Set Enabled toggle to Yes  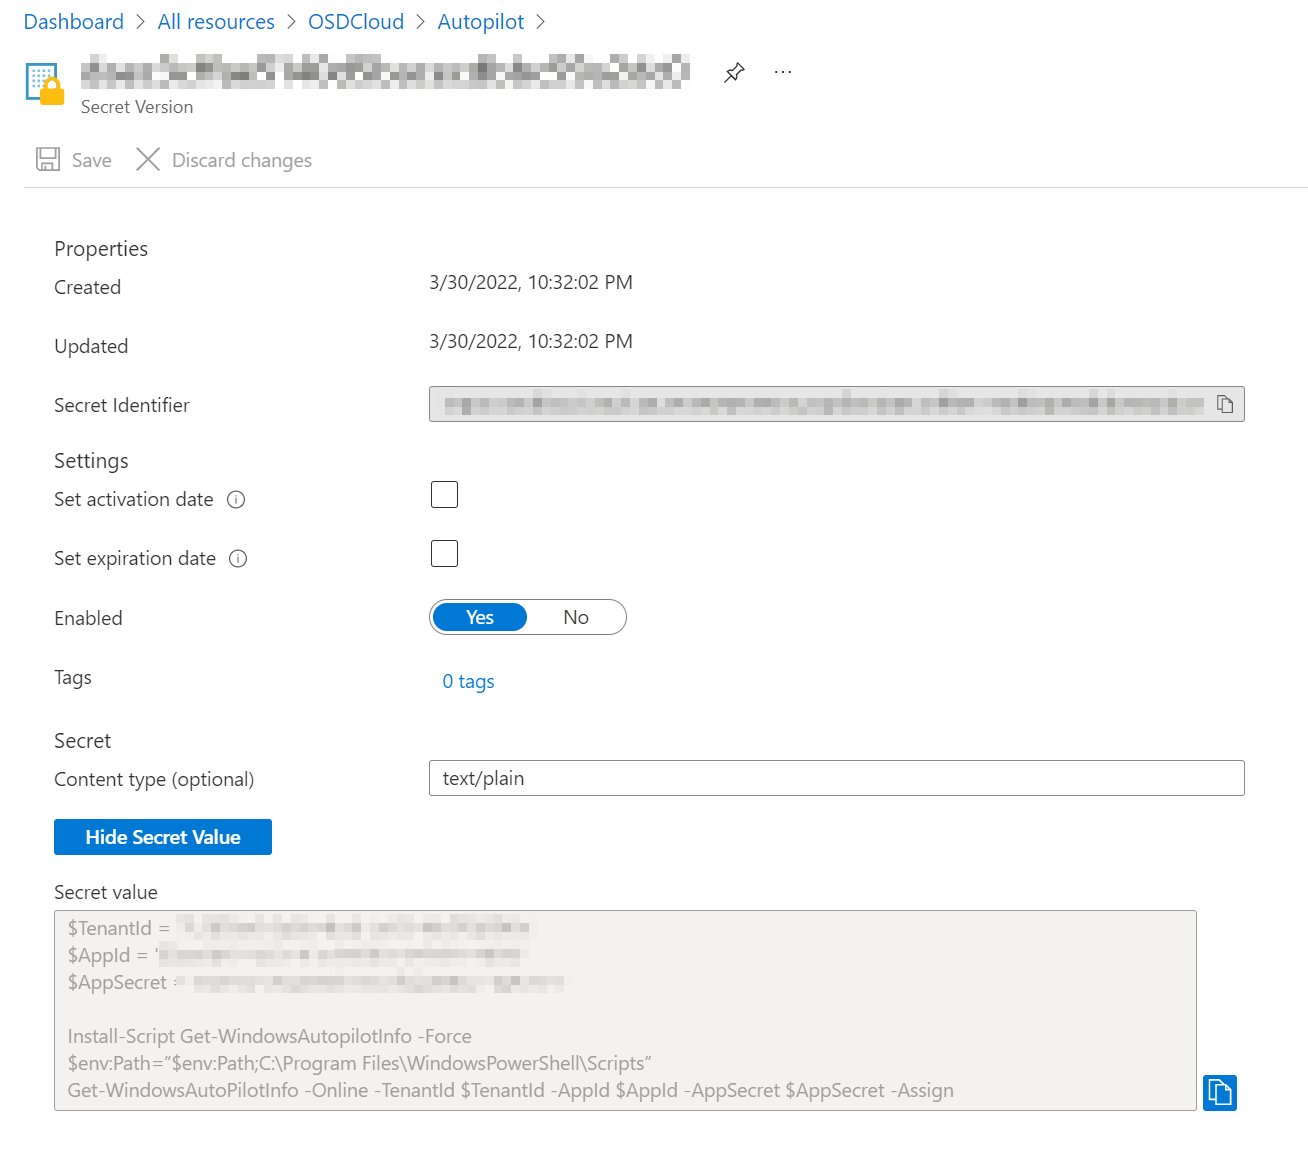coord(480,617)
